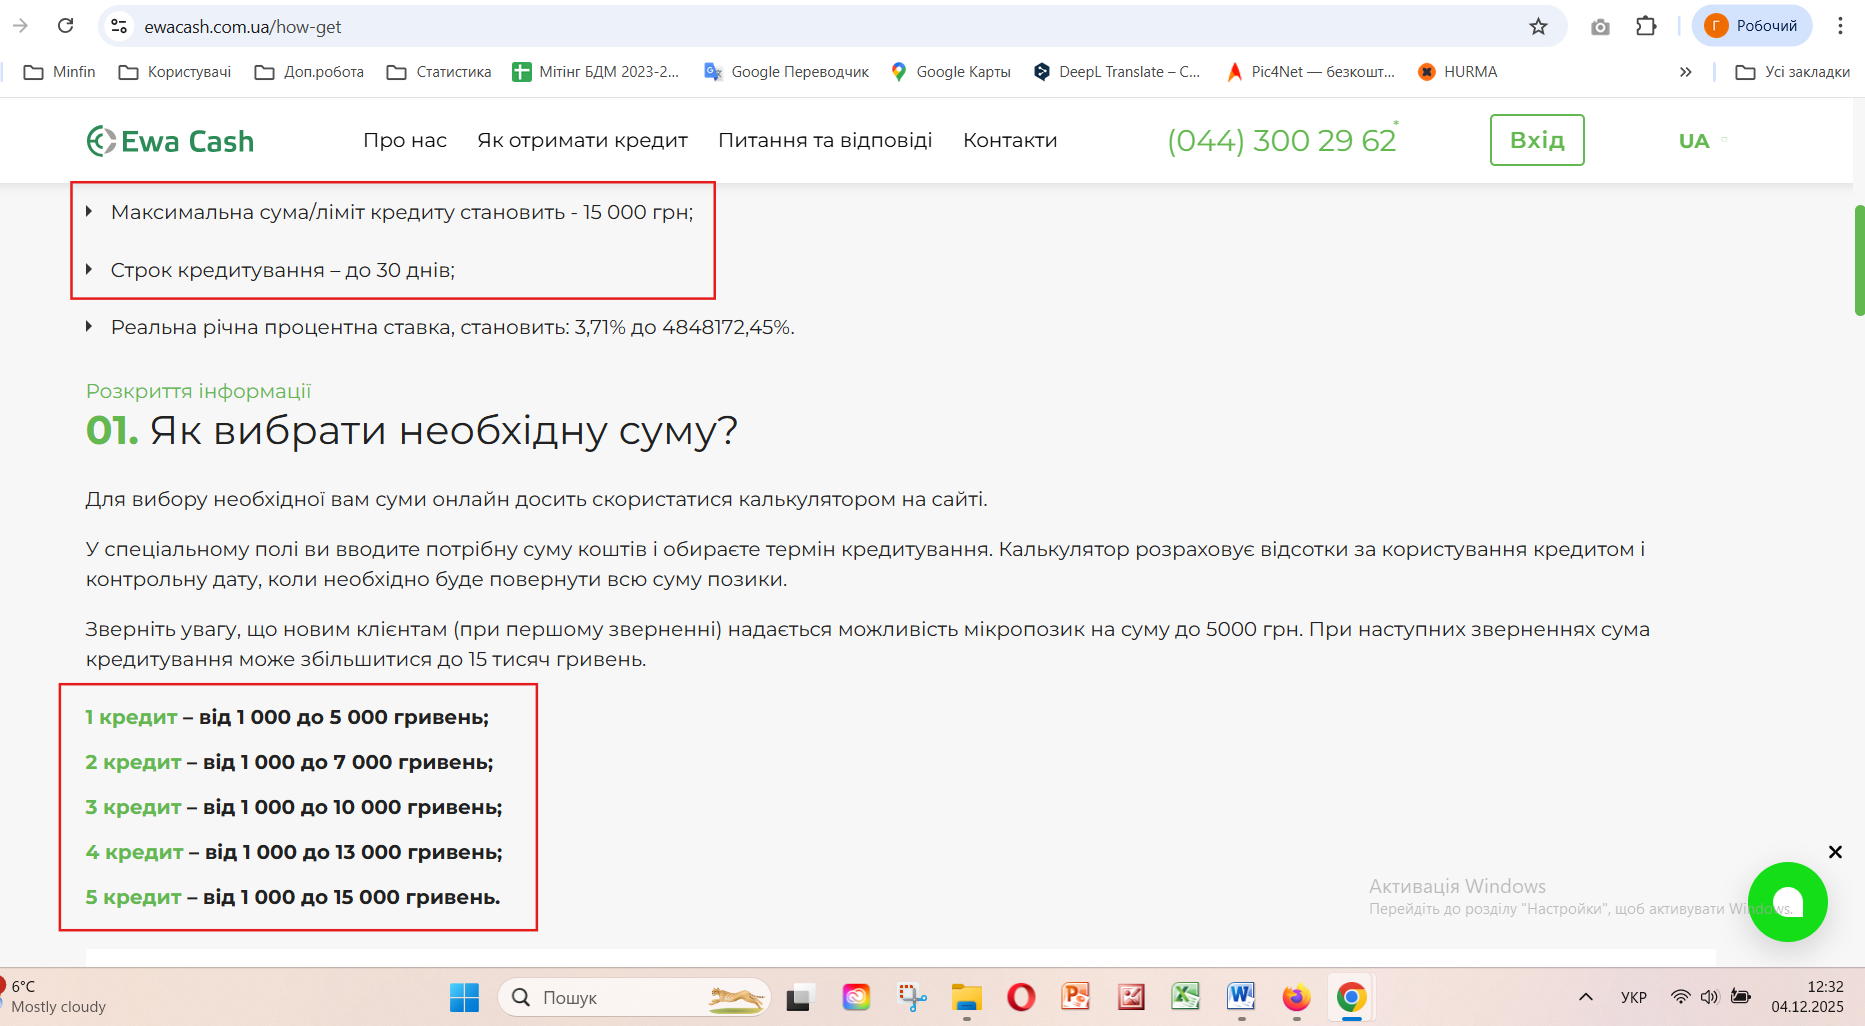Open PowerPoint in taskbar
The width and height of the screenshot is (1865, 1026).
tap(1076, 997)
